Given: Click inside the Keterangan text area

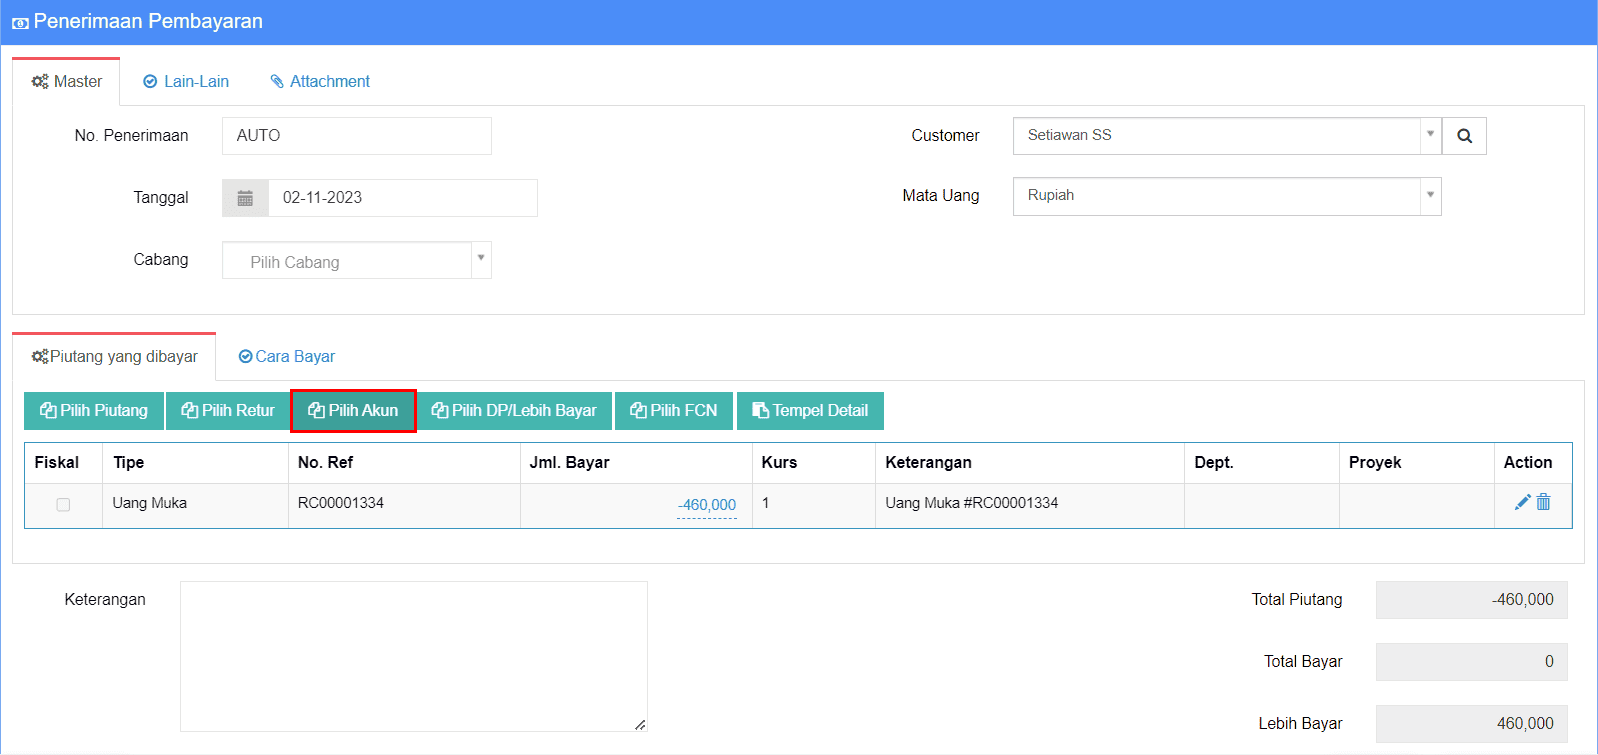Looking at the screenshot, I should pos(414,657).
